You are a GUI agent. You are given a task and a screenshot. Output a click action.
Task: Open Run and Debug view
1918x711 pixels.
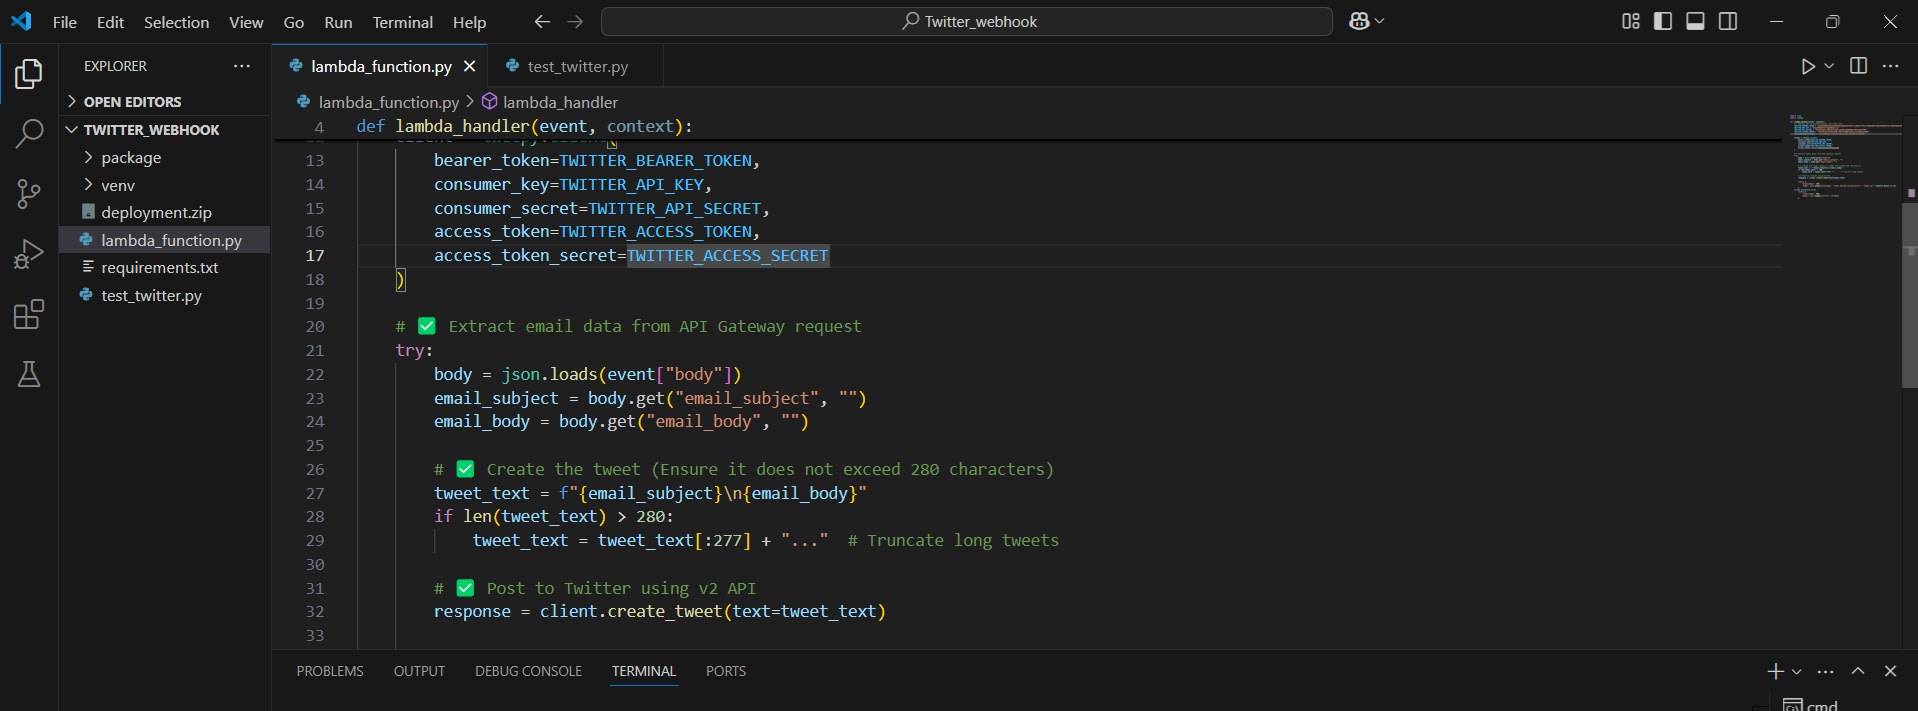point(29,254)
